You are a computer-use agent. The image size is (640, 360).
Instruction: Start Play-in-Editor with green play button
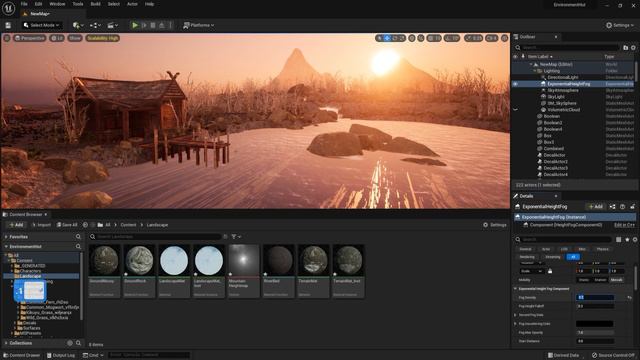pyautogui.click(x=135, y=25)
